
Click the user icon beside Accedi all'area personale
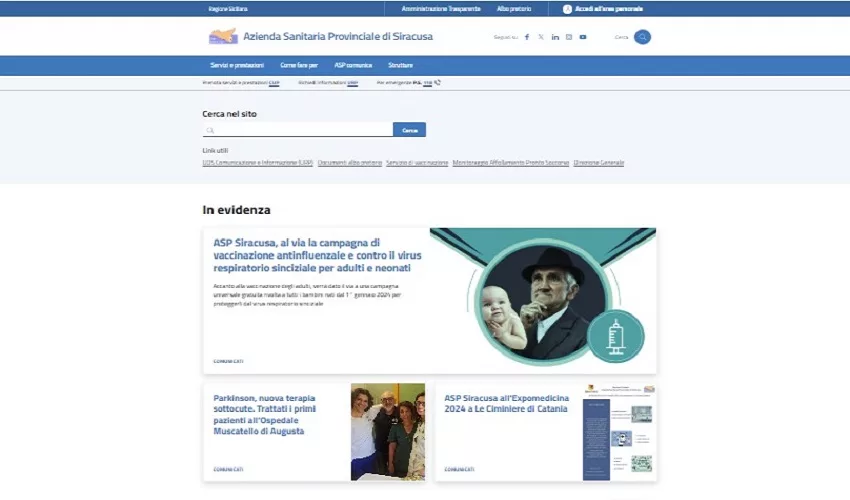[x=567, y=8]
